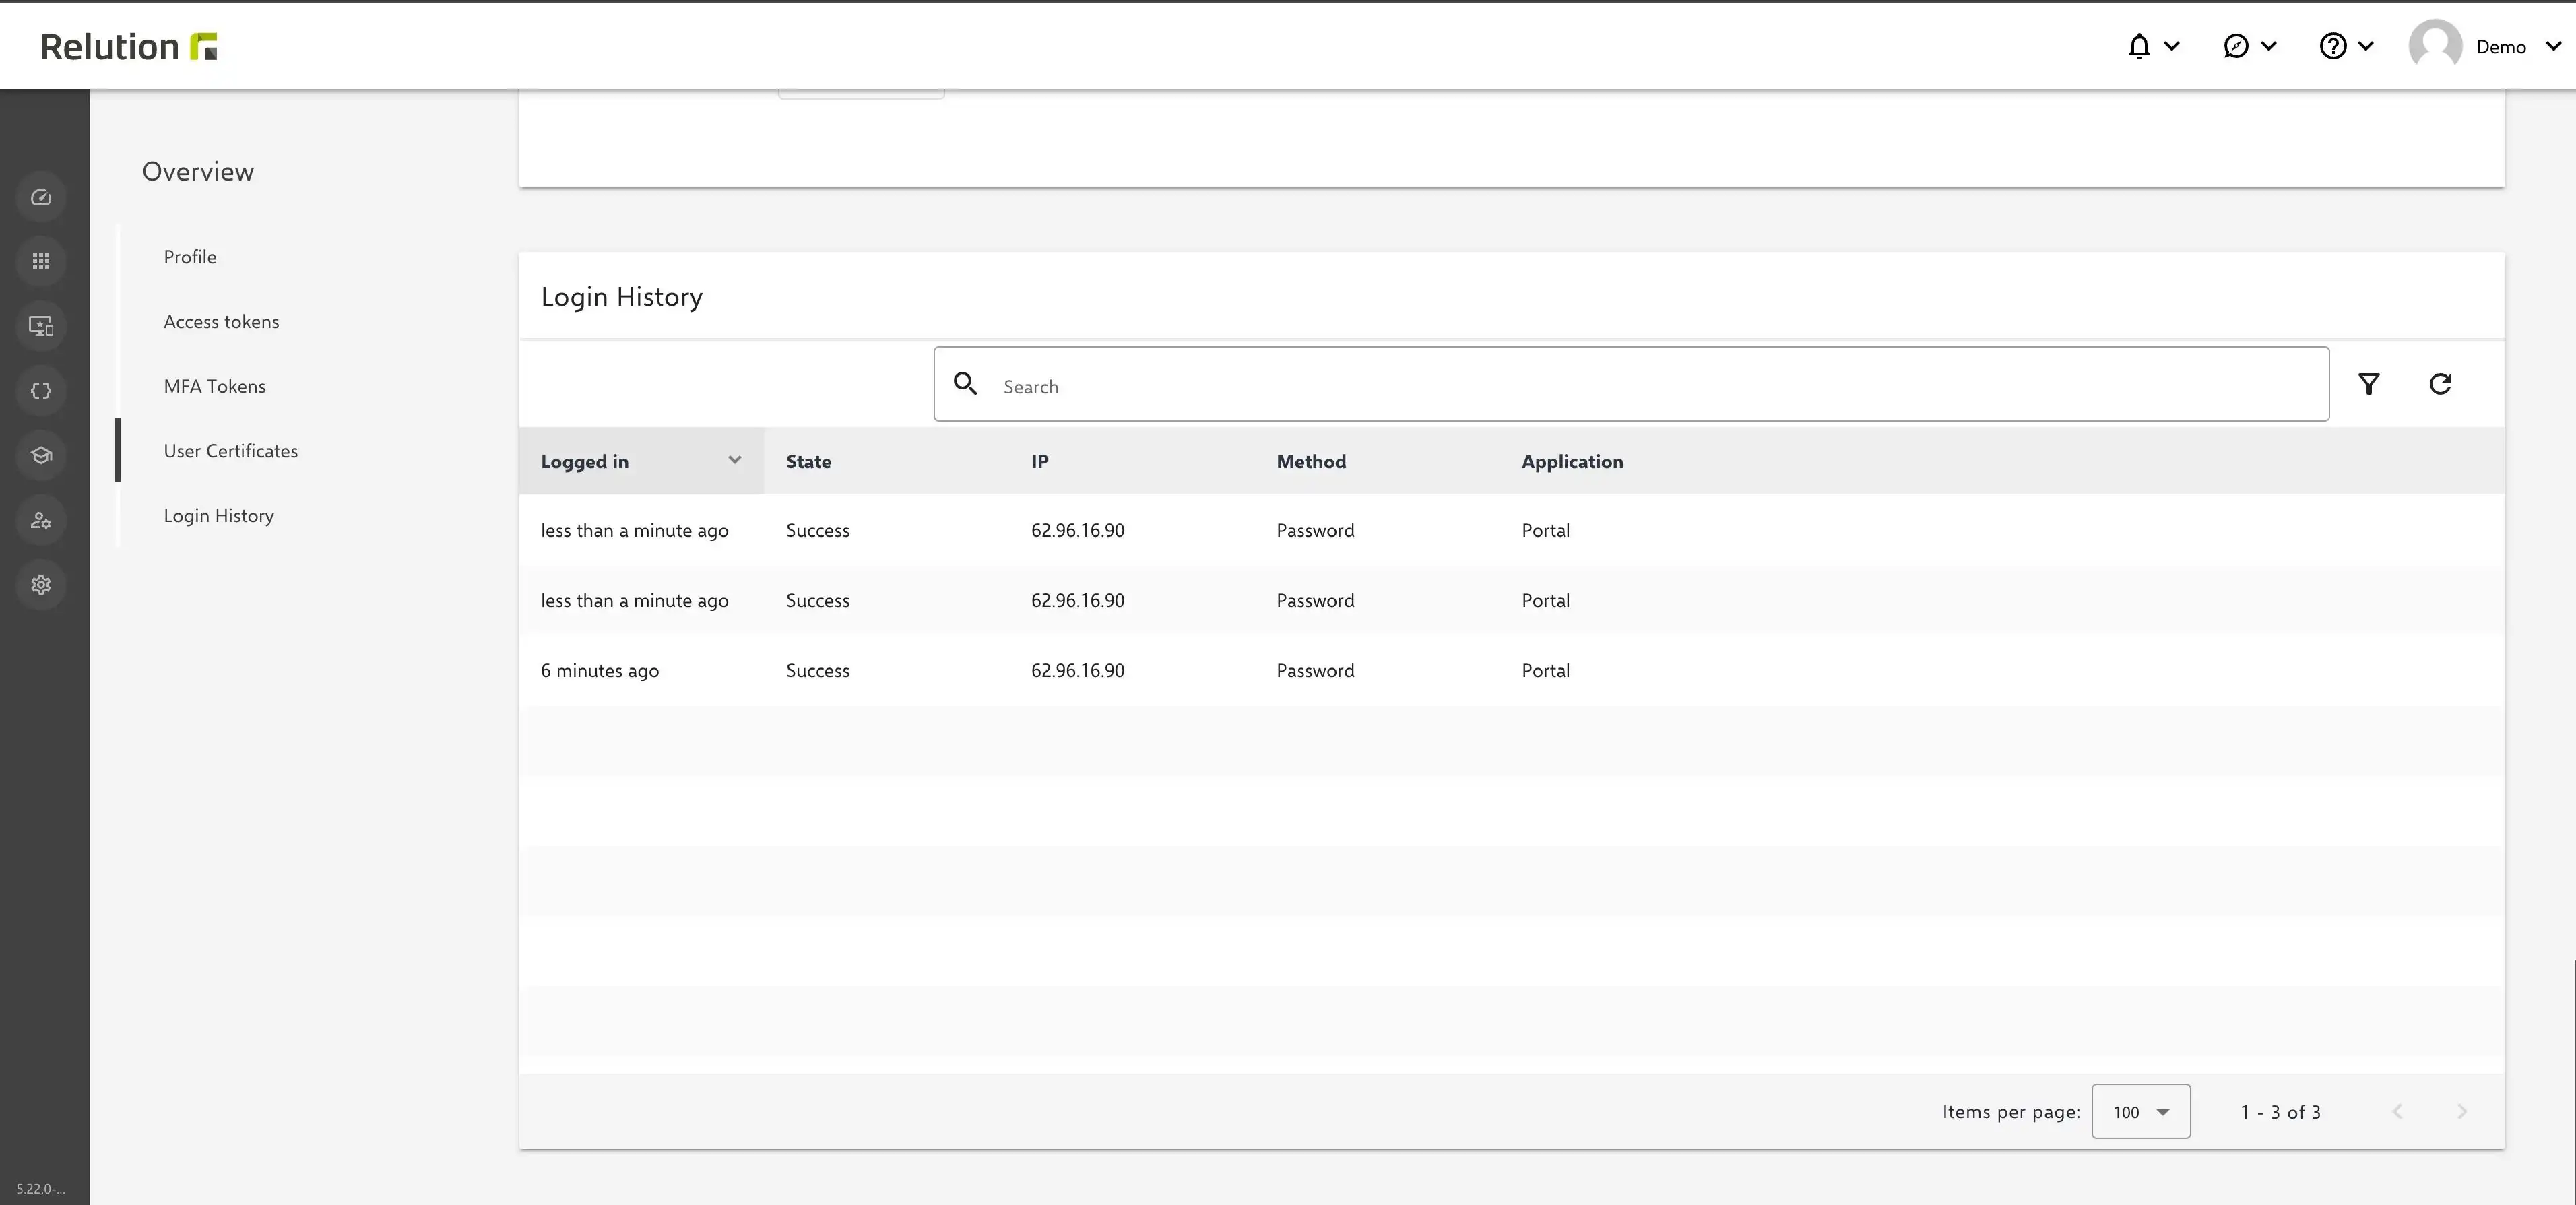Select the '6 minutes ago' row cell
Screen dimensions: 2576x1205
[x=600, y=671]
